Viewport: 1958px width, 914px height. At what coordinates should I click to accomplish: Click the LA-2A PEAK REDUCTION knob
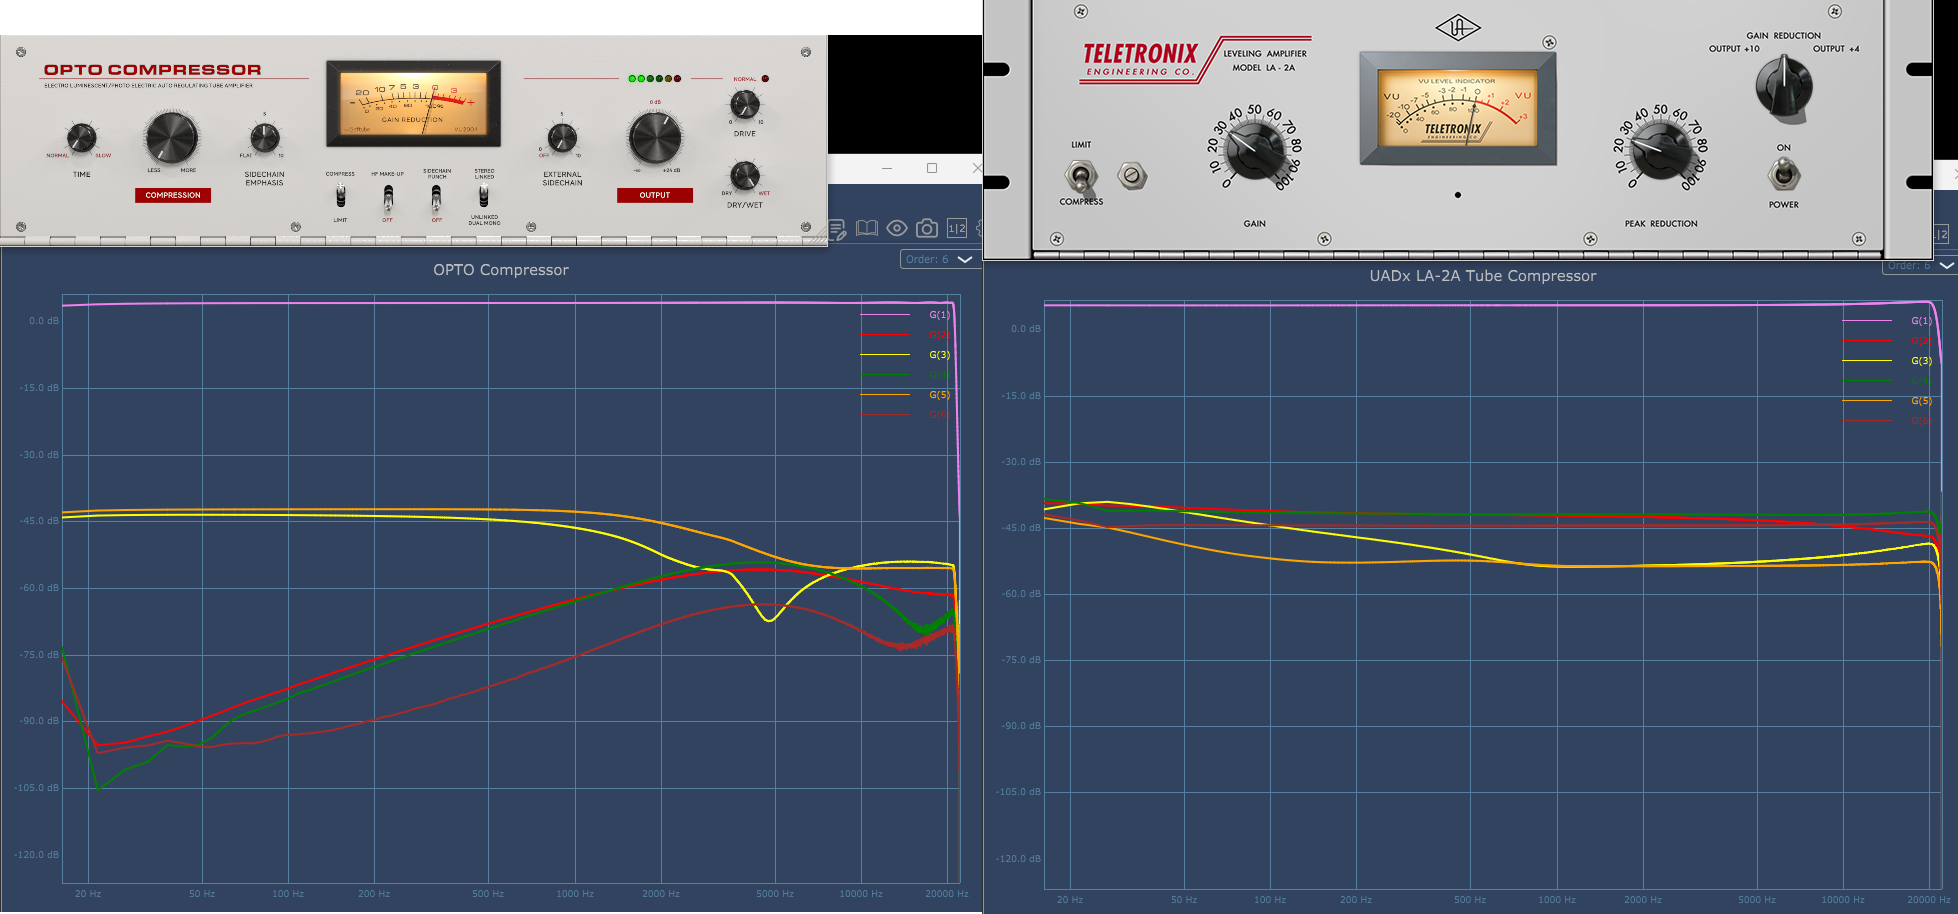tap(1660, 151)
